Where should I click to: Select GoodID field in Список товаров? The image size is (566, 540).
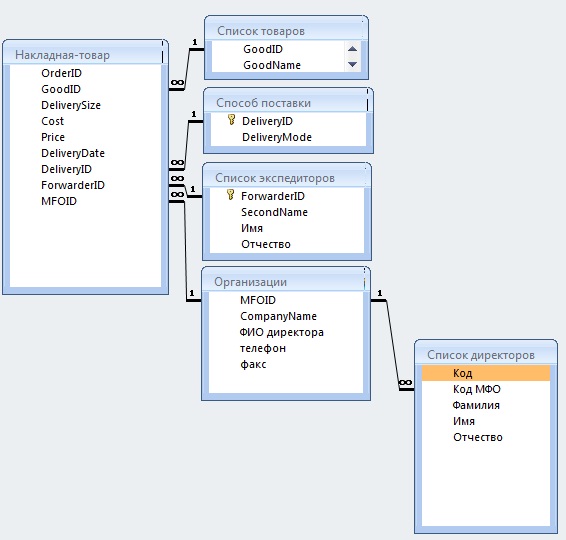(x=278, y=49)
